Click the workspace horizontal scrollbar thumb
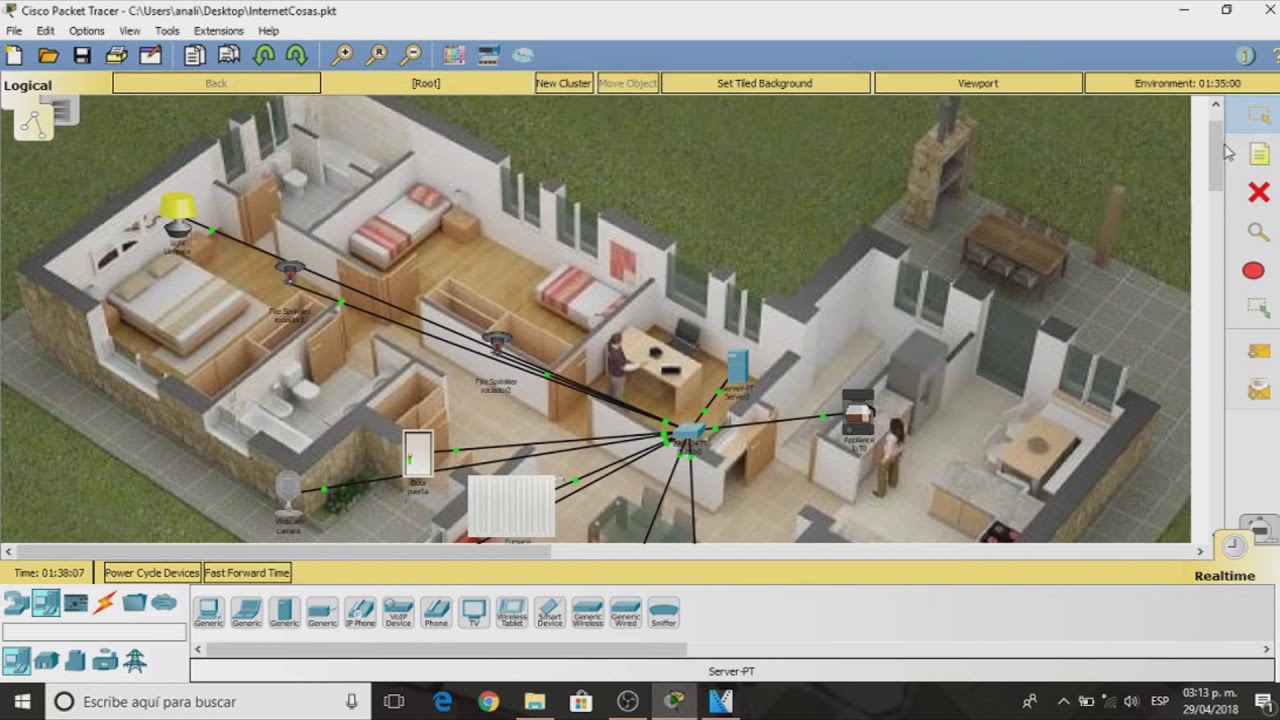 click(x=283, y=551)
